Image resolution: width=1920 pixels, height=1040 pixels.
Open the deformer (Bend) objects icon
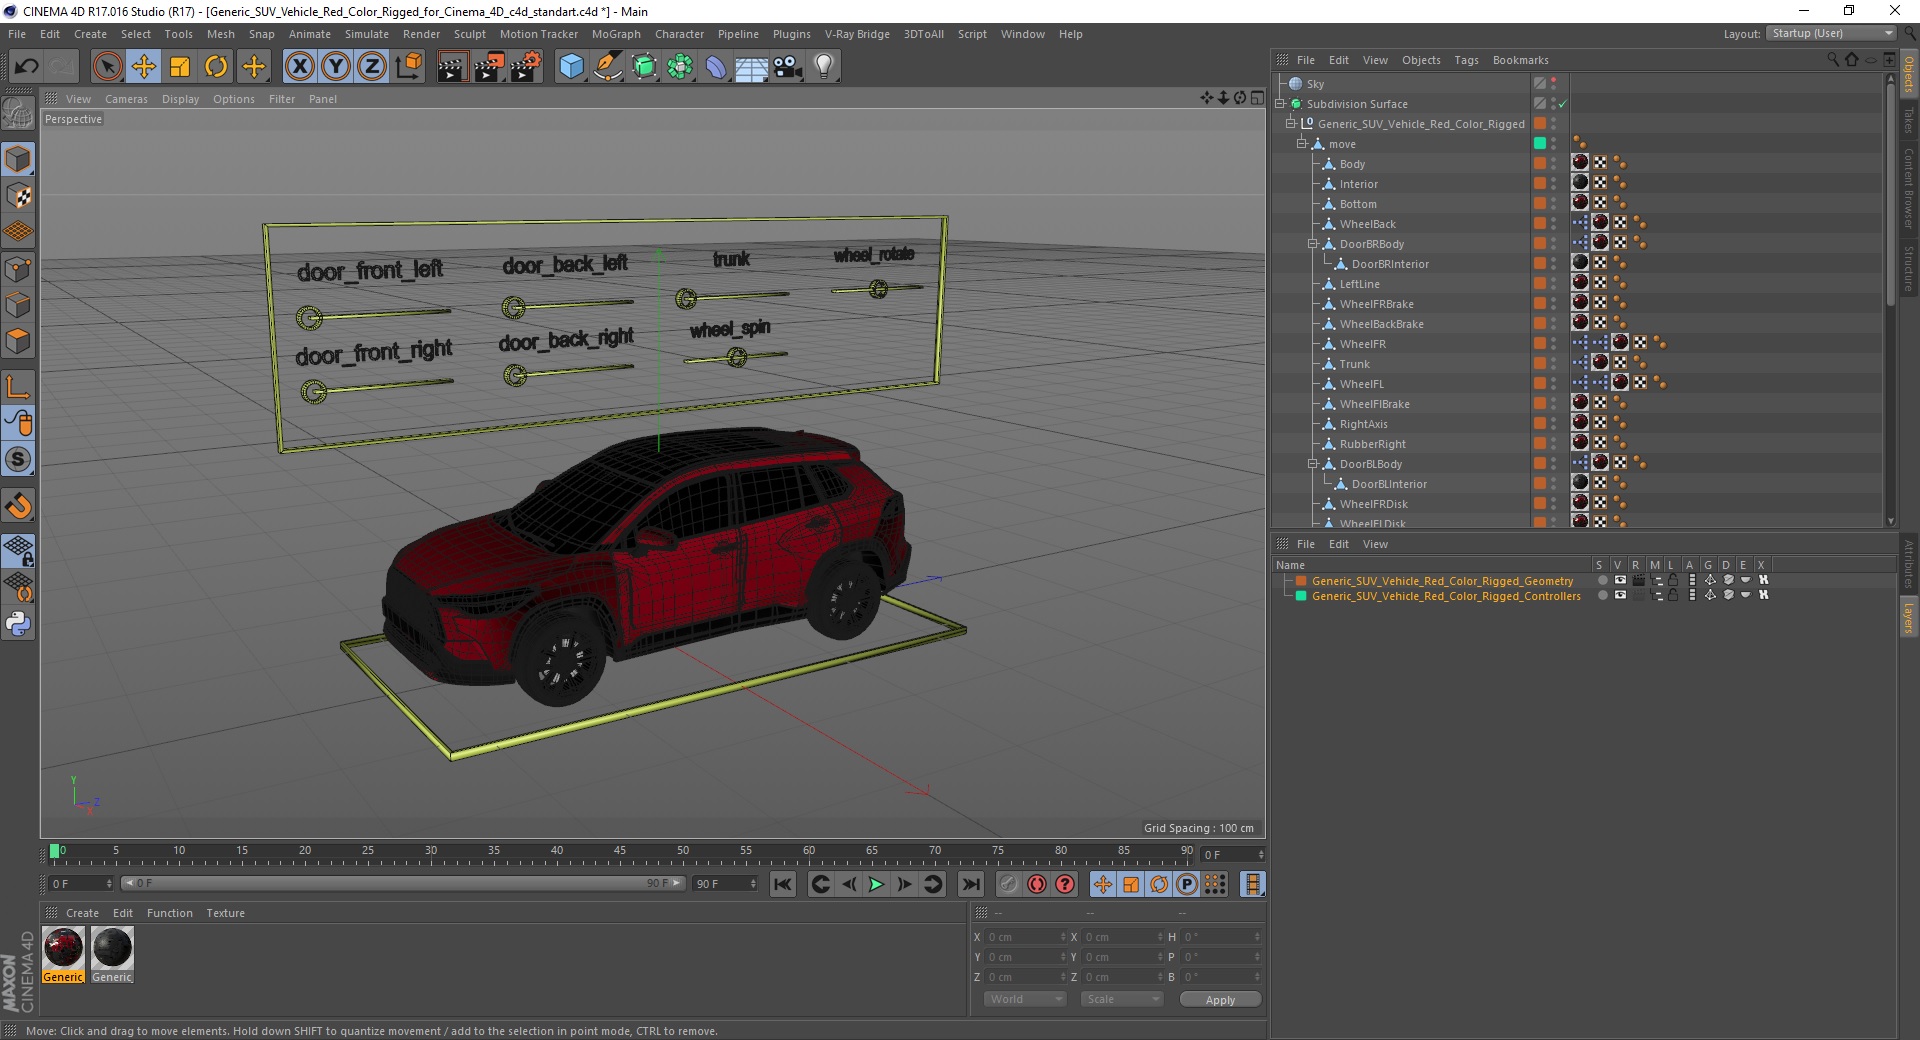click(x=716, y=66)
